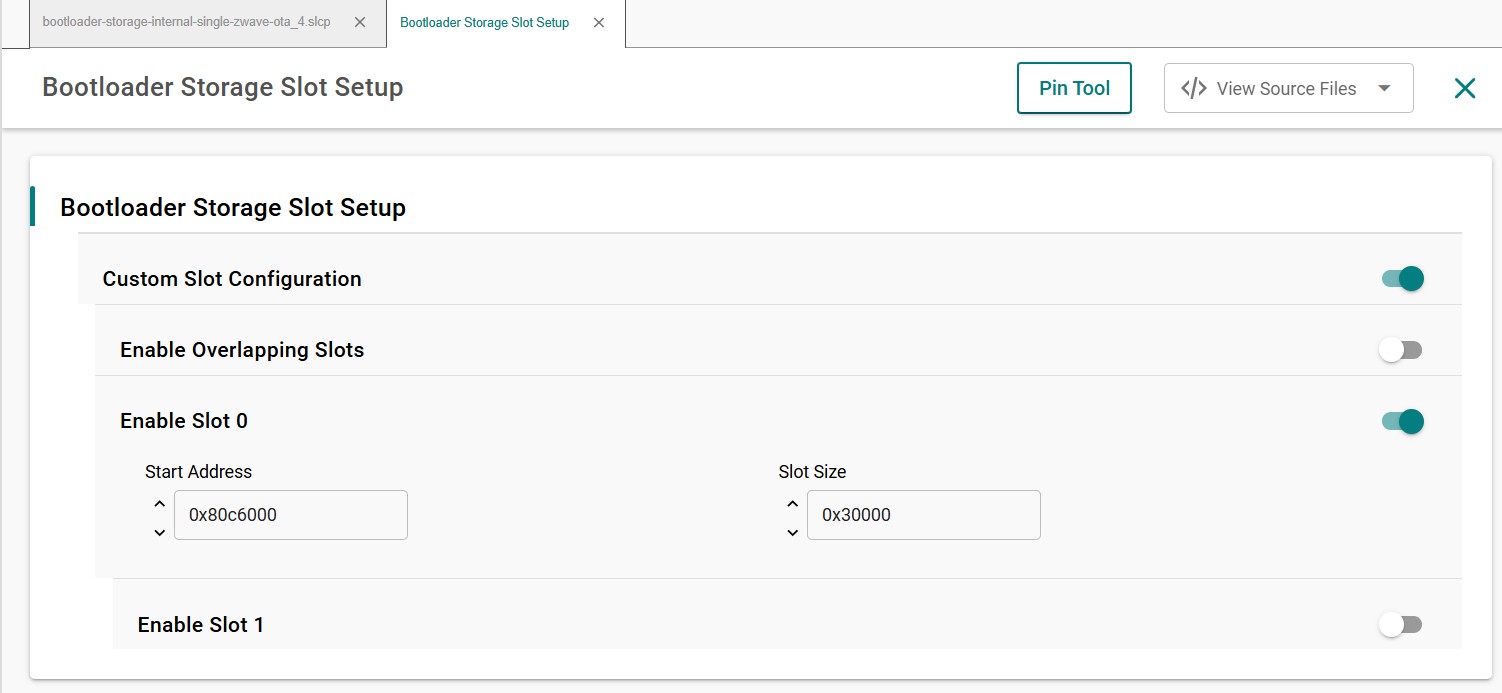Click the Enable Slot 0 label
1502x693 pixels.
click(x=184, y=421)
